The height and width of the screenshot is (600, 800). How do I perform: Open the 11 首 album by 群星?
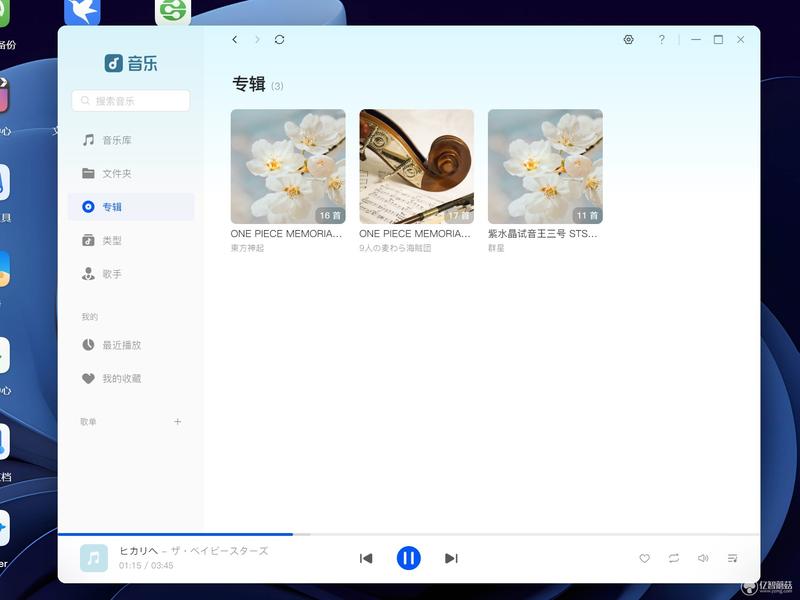(x=545, y=166)
